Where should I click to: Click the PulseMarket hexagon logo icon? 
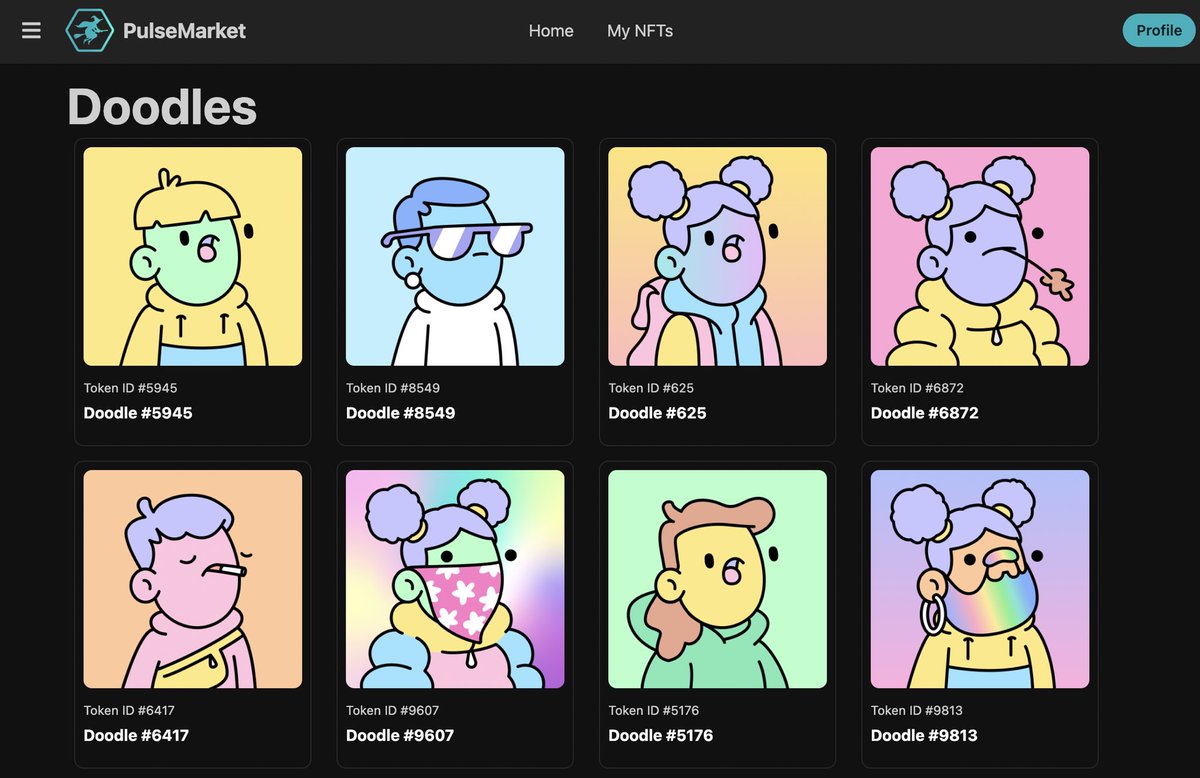click(x=89, y=31)
